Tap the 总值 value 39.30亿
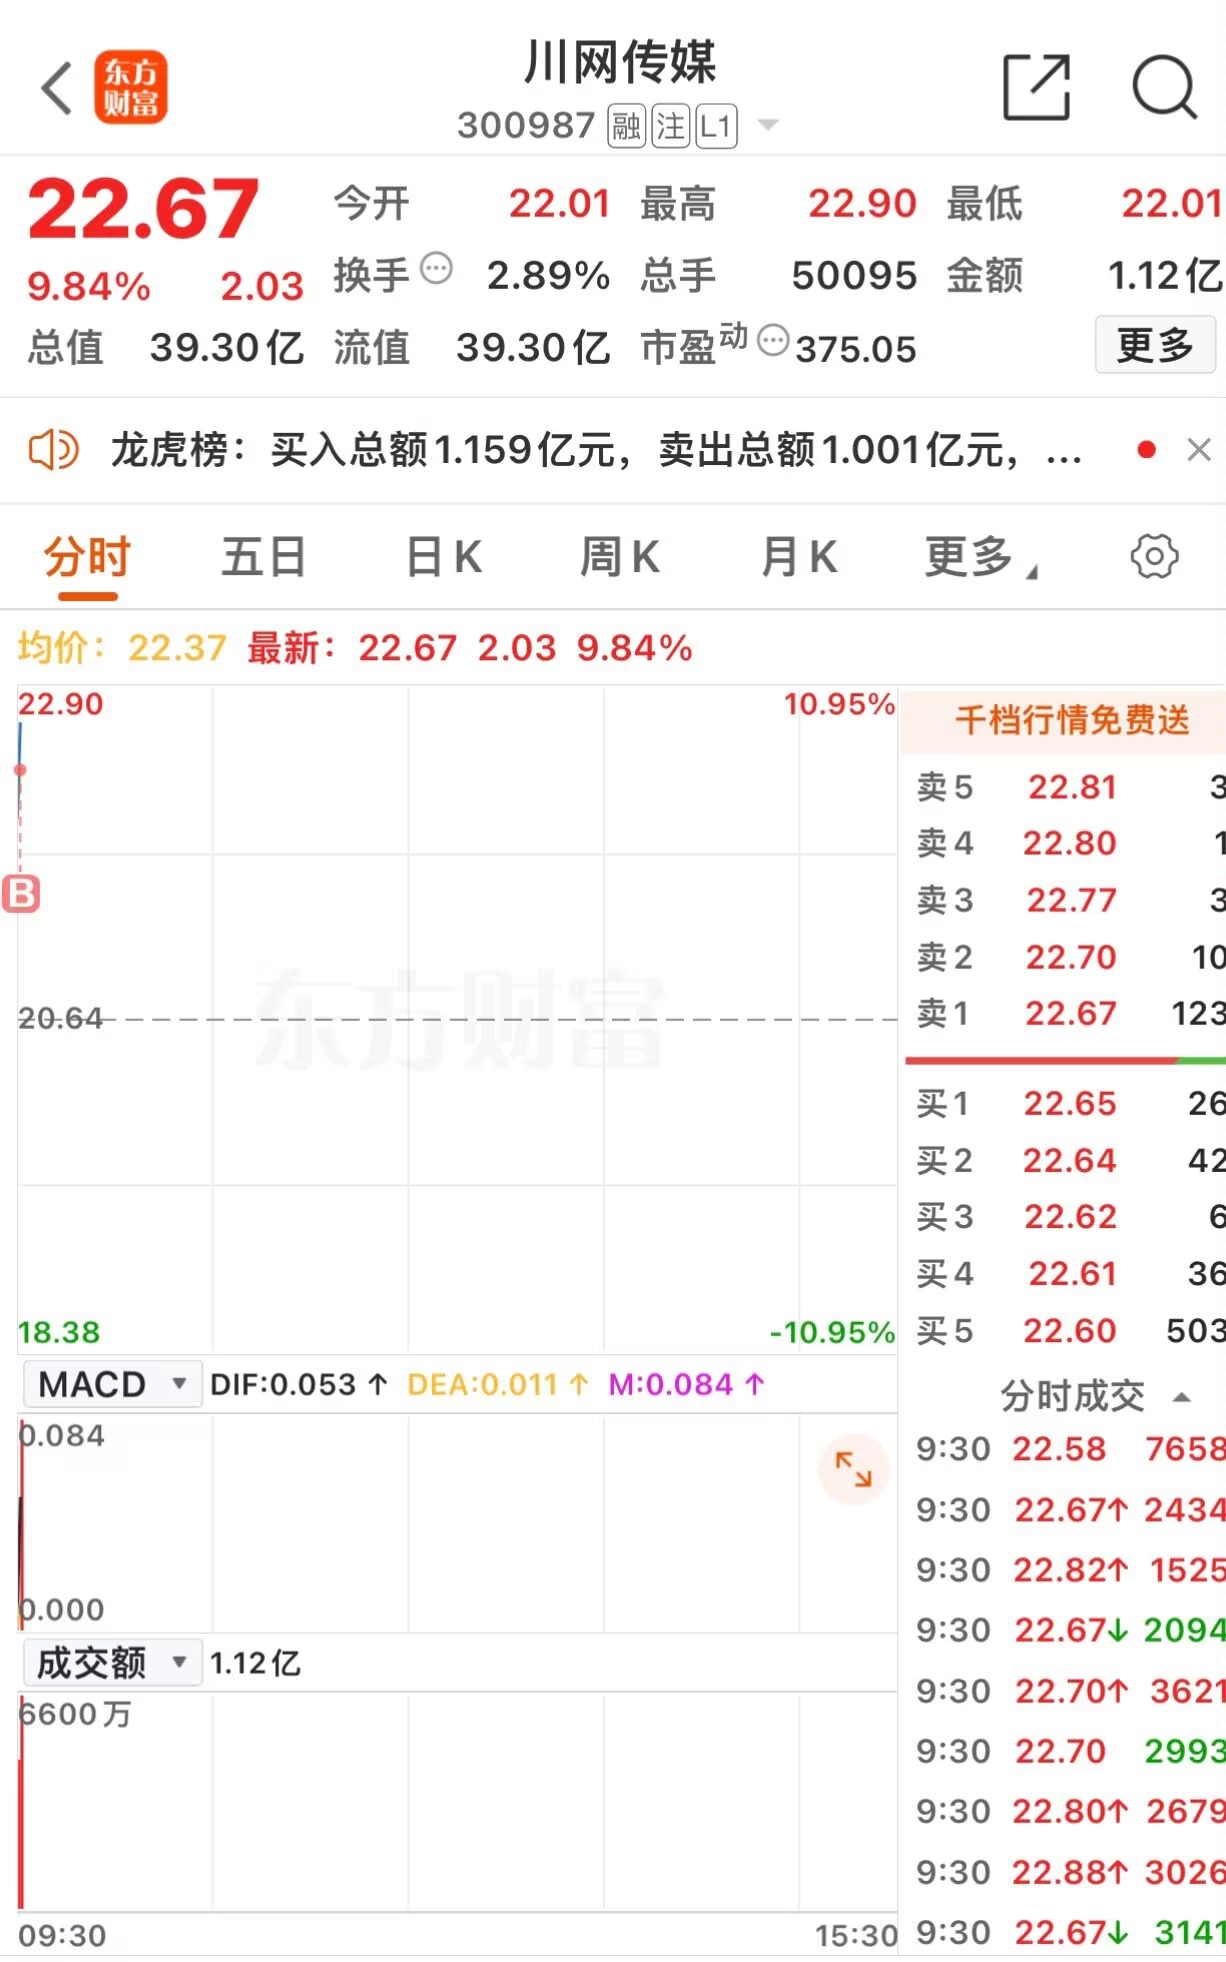The image size is (1226, 1962). [x=227, y=348]
